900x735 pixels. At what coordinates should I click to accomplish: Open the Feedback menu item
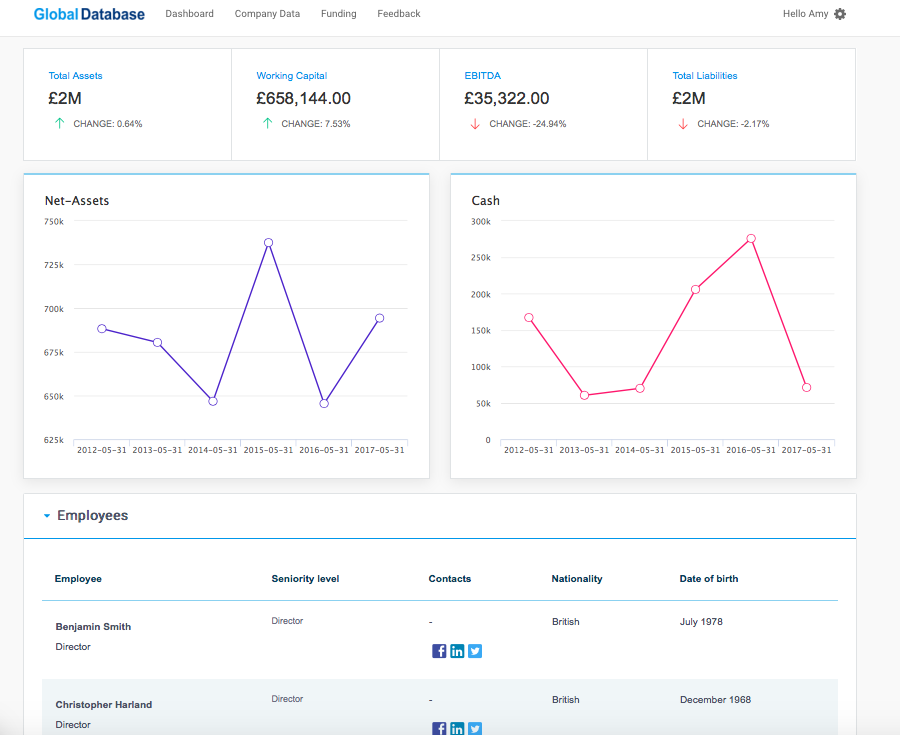[398, 14]
